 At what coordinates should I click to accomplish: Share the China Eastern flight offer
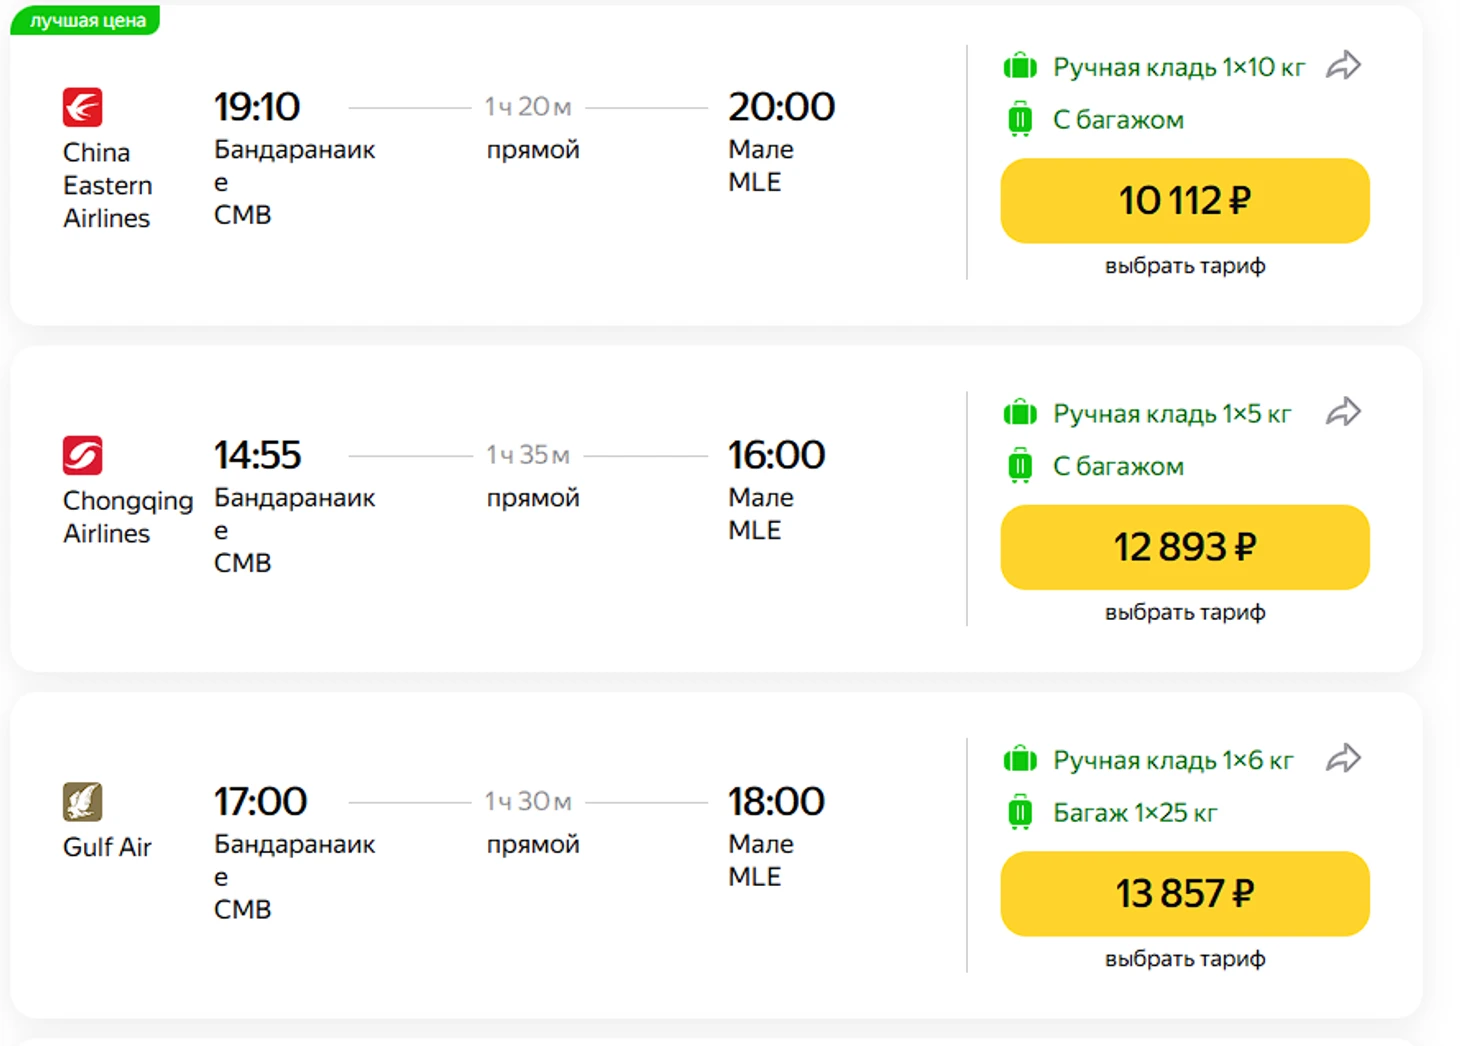point(1343,66)
